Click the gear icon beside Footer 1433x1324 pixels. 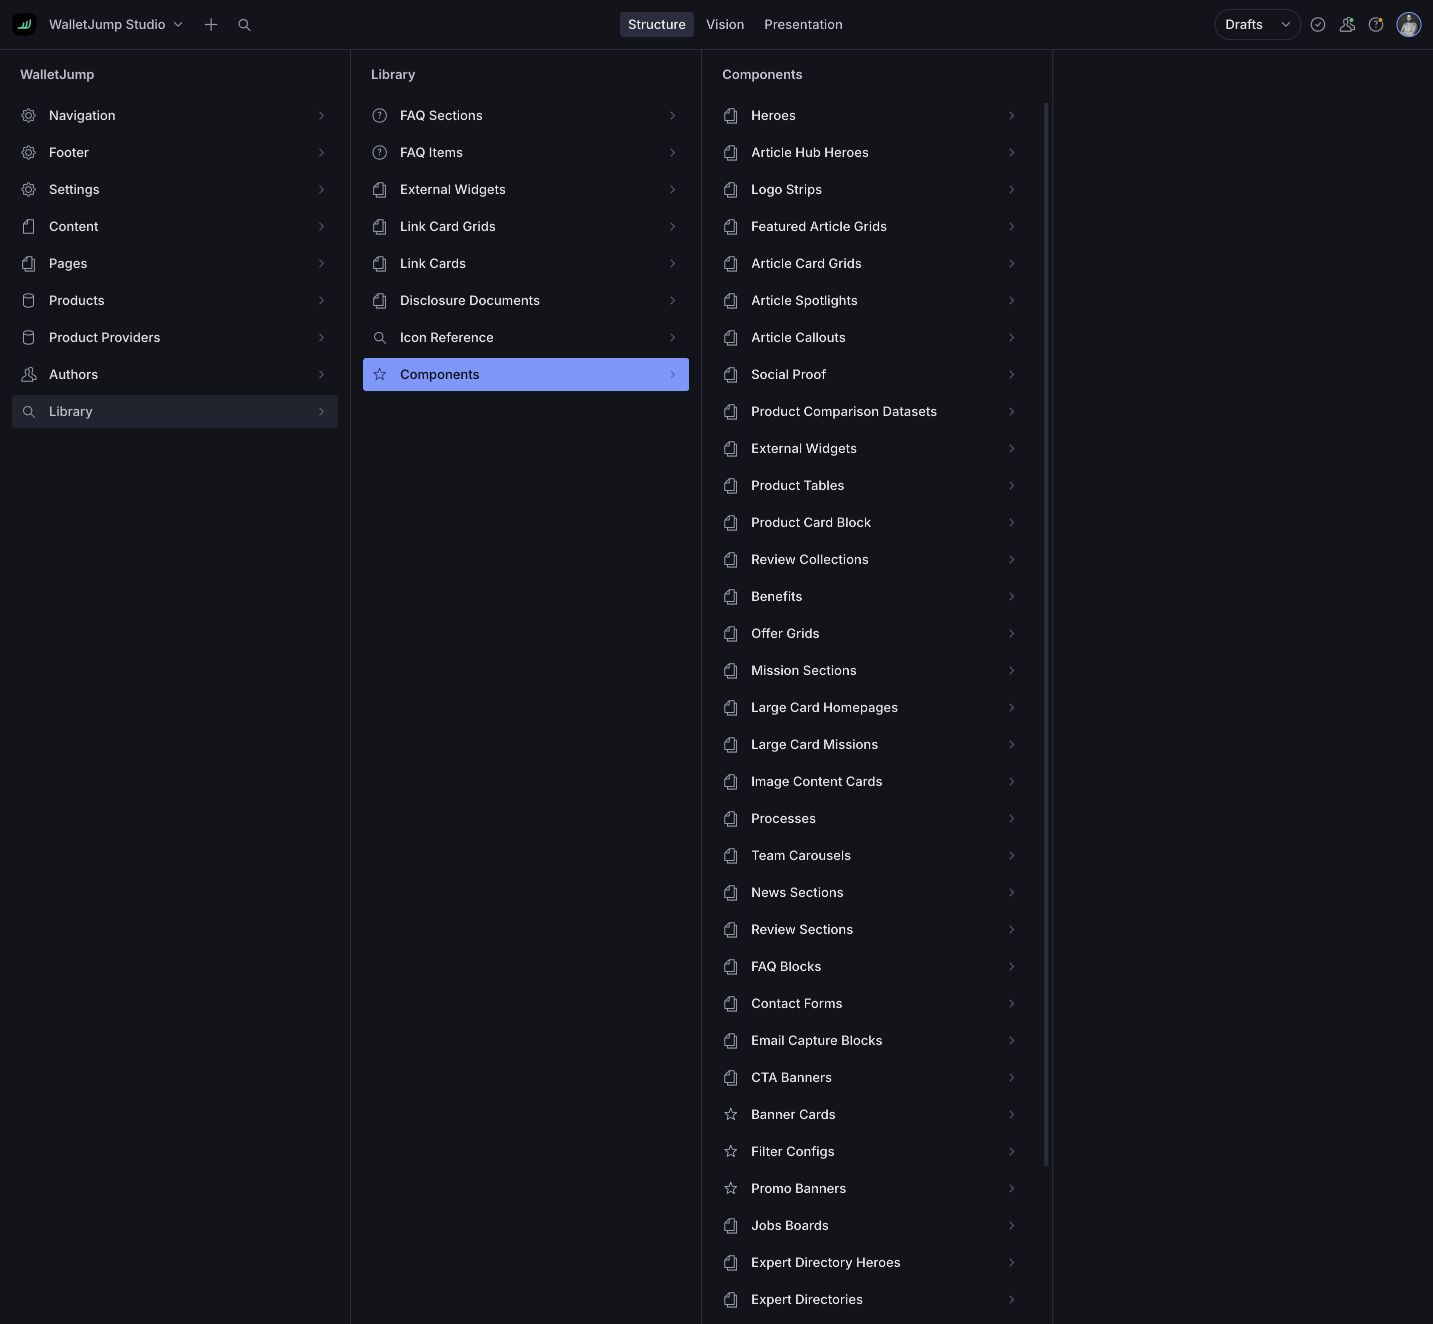pyautogui.click(x=29, y=152)
